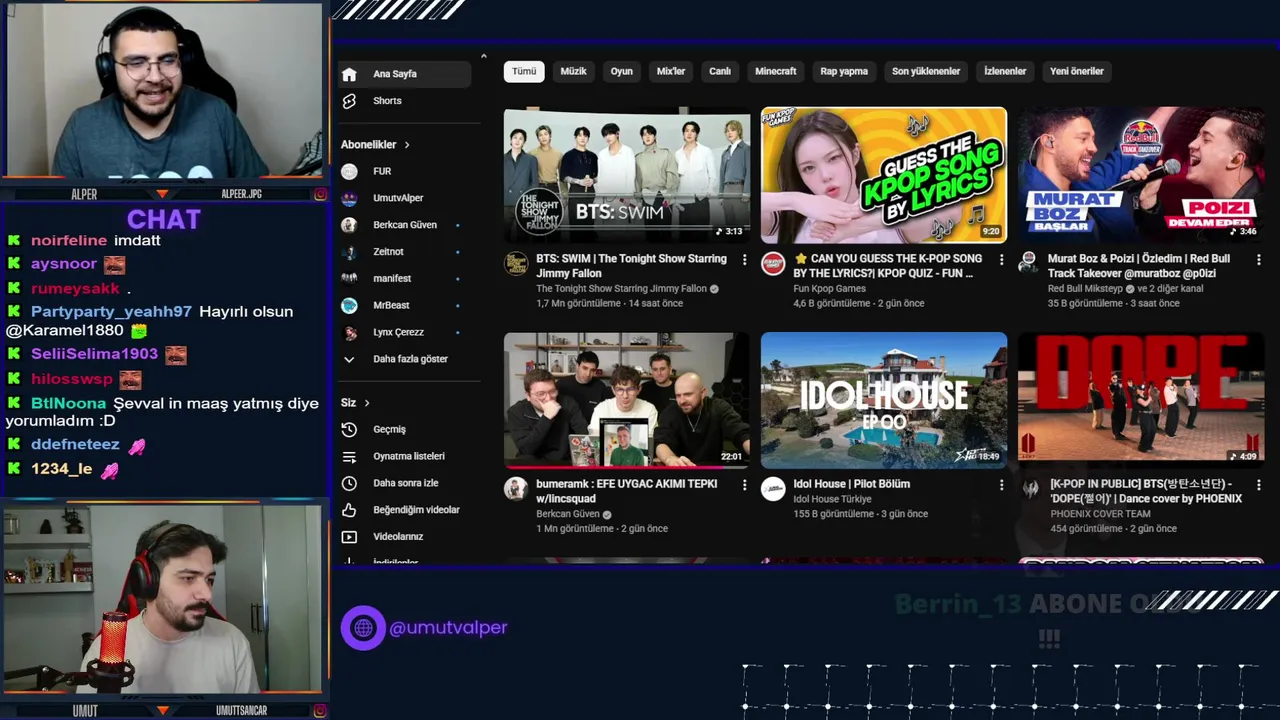Open options menu for Idol House video
1280x720 pixels.
click(1002, 485)
